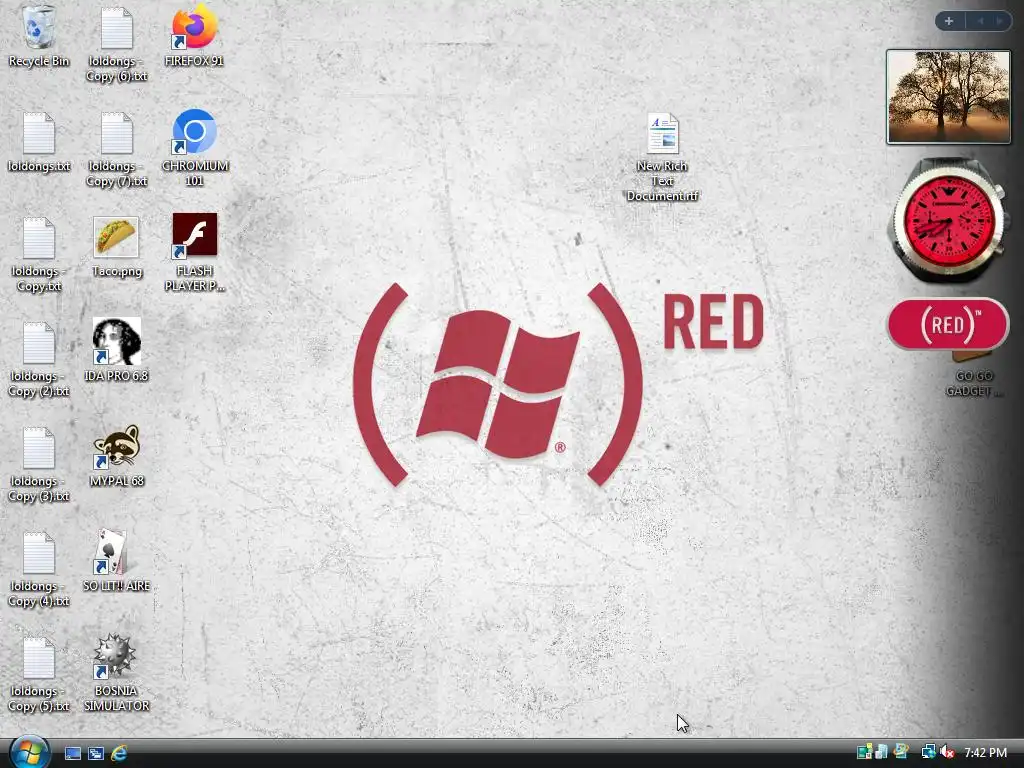Launch the IDA PRO 6.8 shortcut
The height and width of the screenshot is (768, 1024).
116,350
